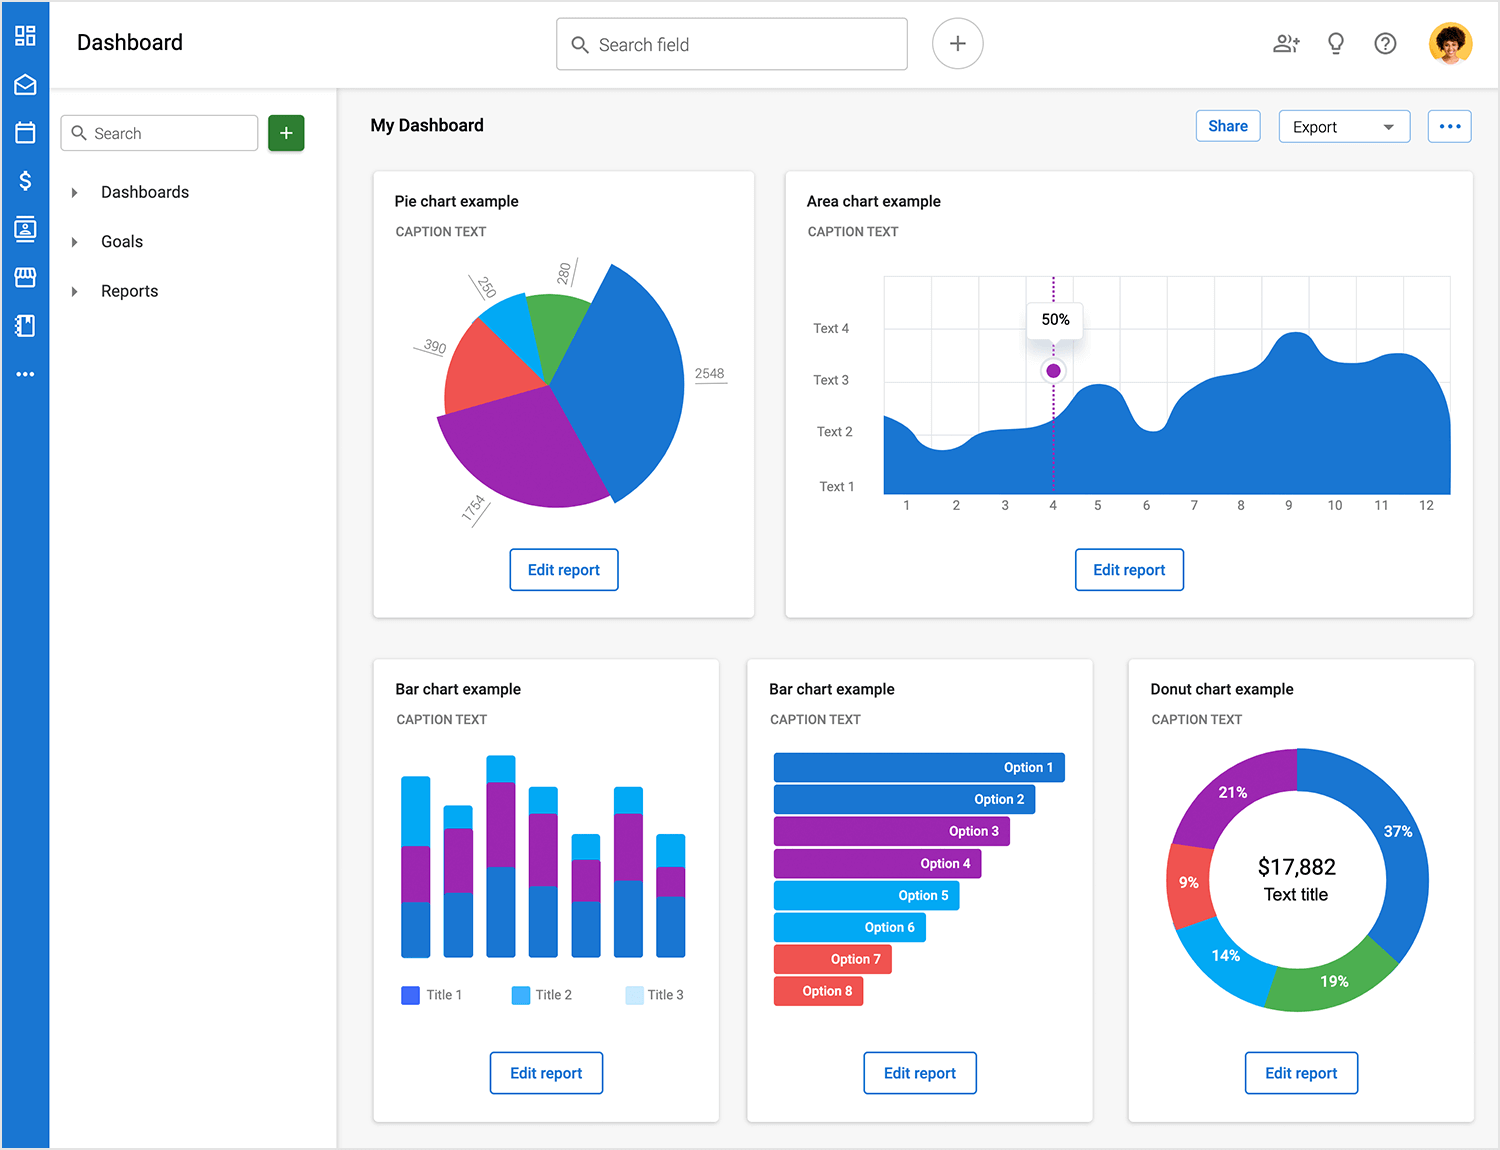Click the add people icon in header
Image resolution: width=1500 pixels, height=1150 pixels.
(x=1286, y=43)
